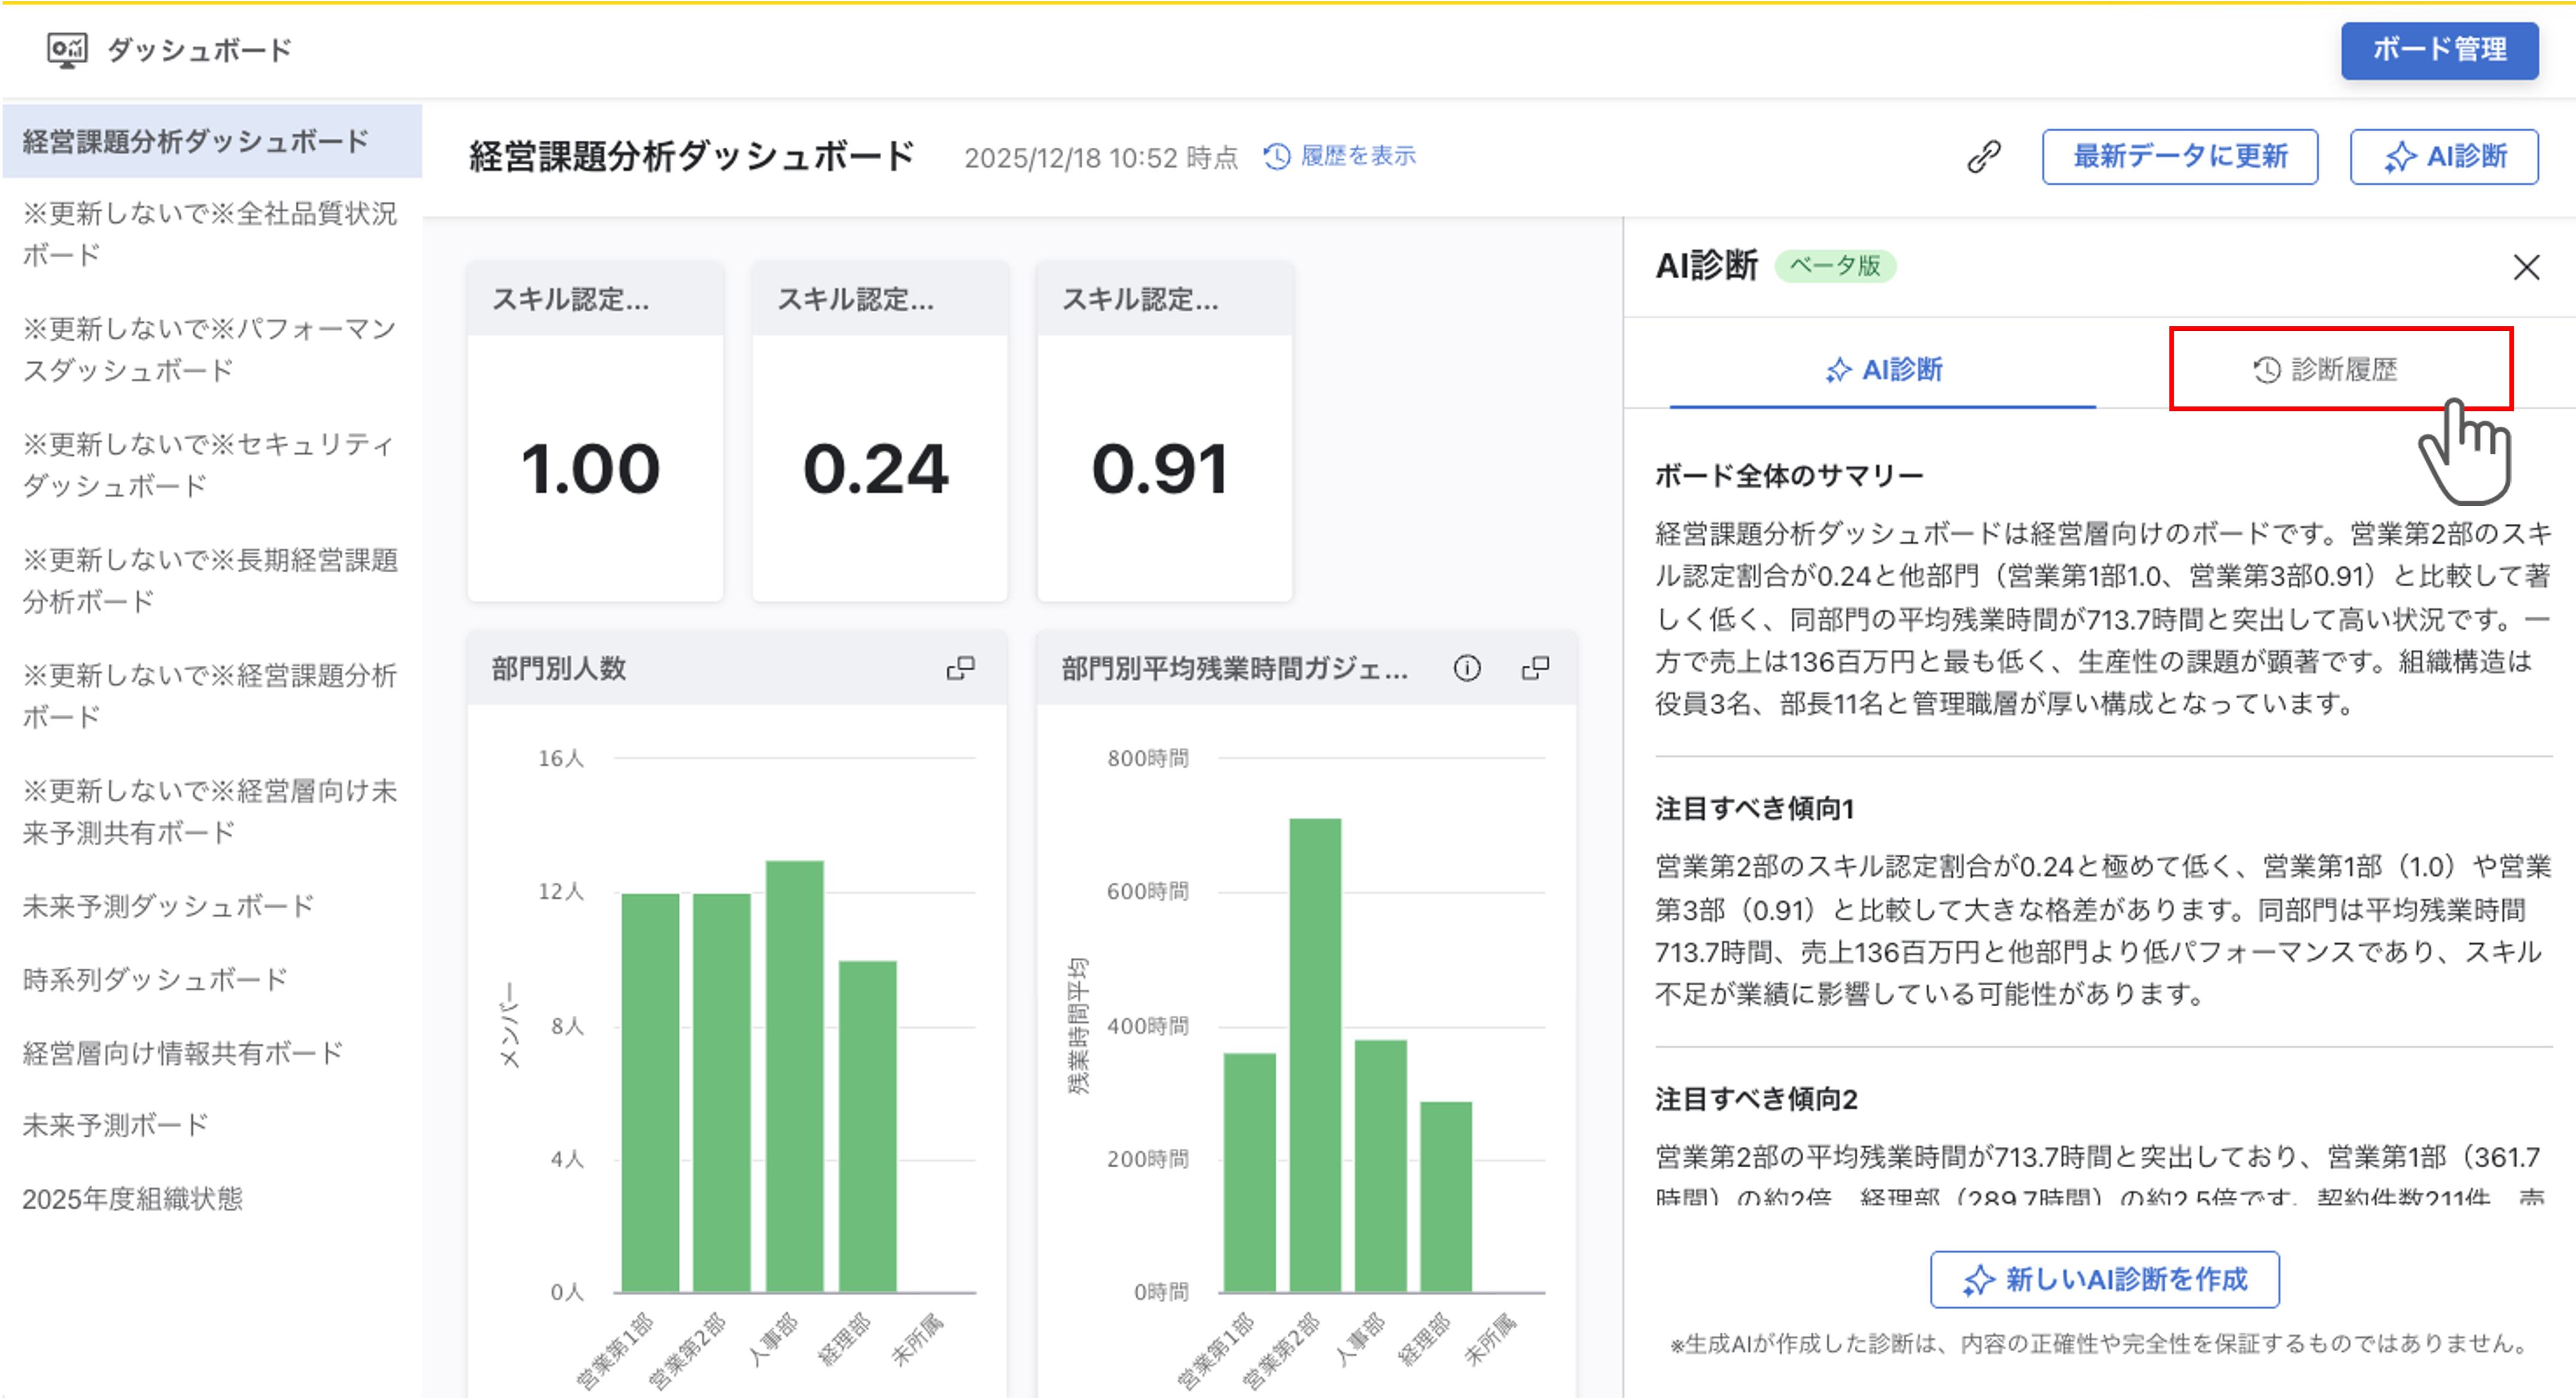Viewport: 2576px width, 1399px height.
Task: Click the copy link chain icon
Action: (1983, 156)
